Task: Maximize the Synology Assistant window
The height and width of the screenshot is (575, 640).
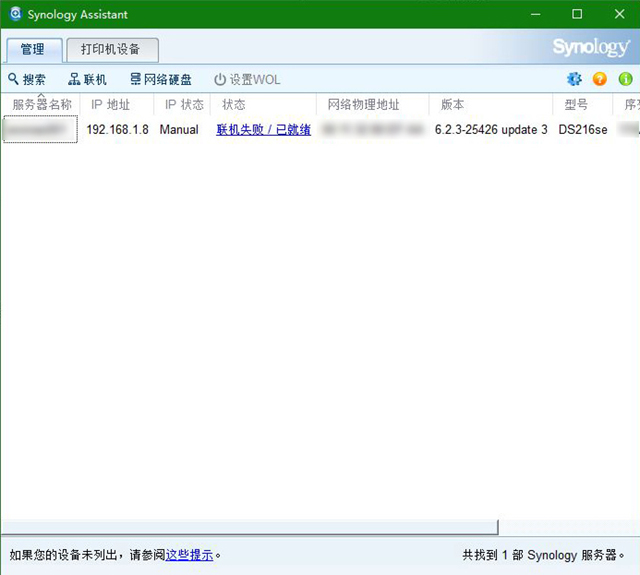Action: 577,14
